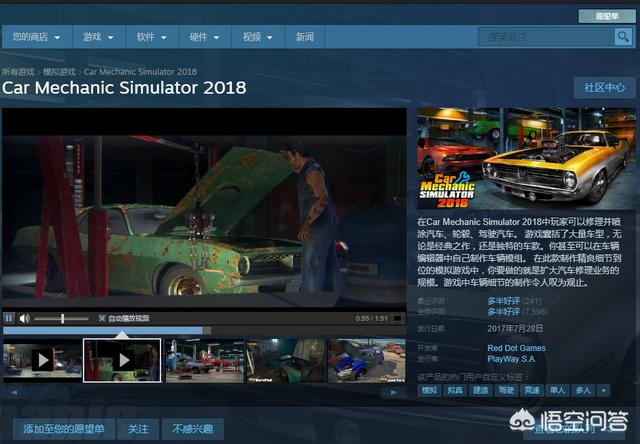Viewport: 640px width, 444px height.
Task: Click the 关注 follow button
Action: 138,429
